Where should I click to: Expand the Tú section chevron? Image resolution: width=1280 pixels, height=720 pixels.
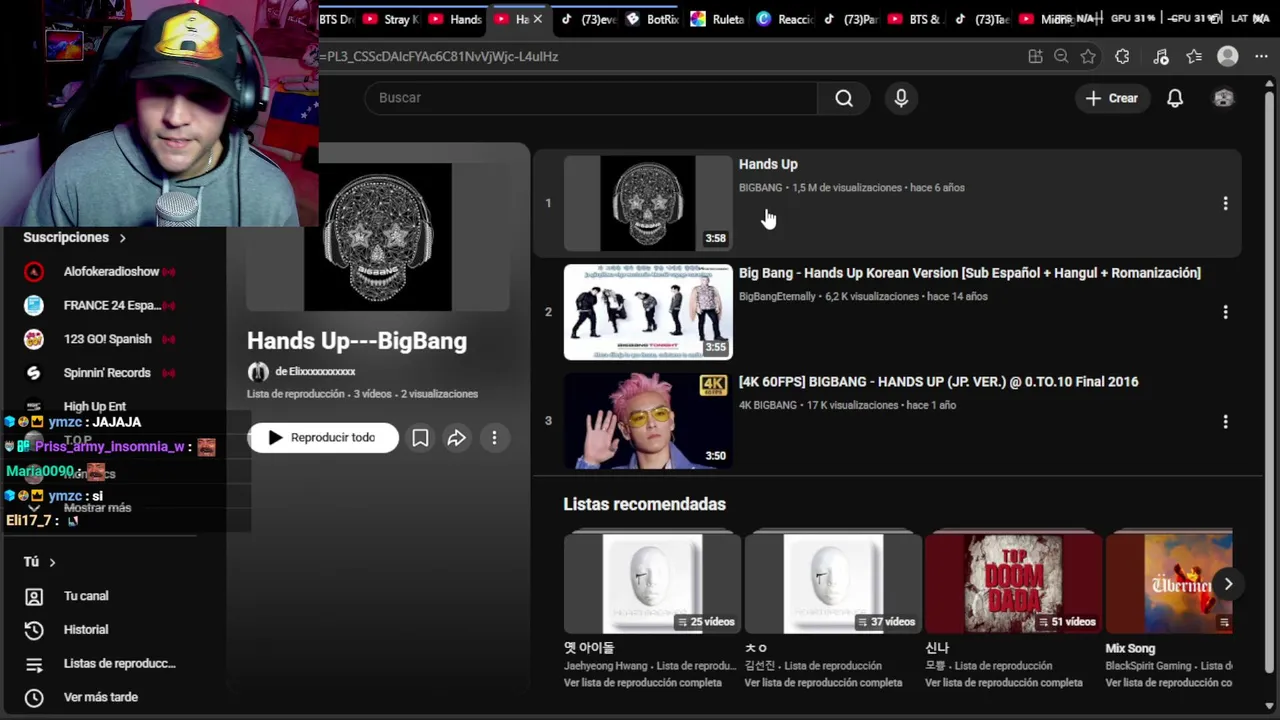[52, 563]
